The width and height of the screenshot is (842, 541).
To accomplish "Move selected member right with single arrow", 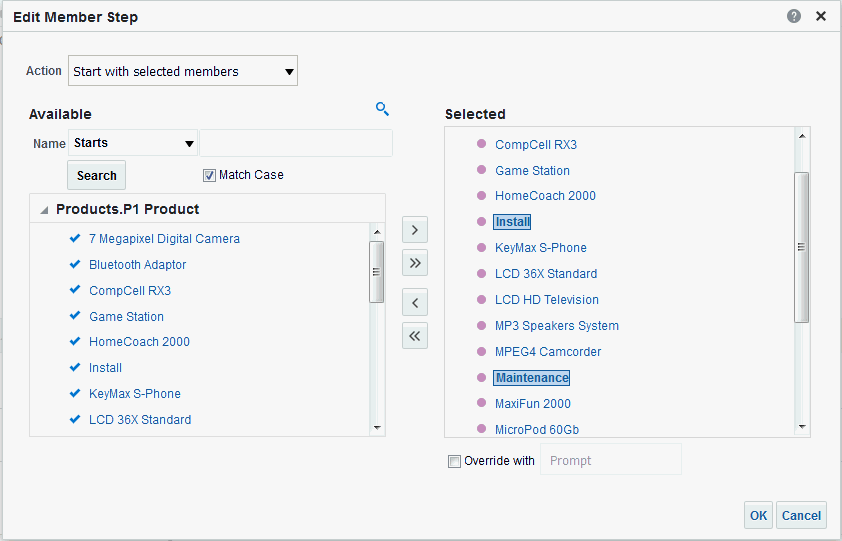I will (415, 230).
